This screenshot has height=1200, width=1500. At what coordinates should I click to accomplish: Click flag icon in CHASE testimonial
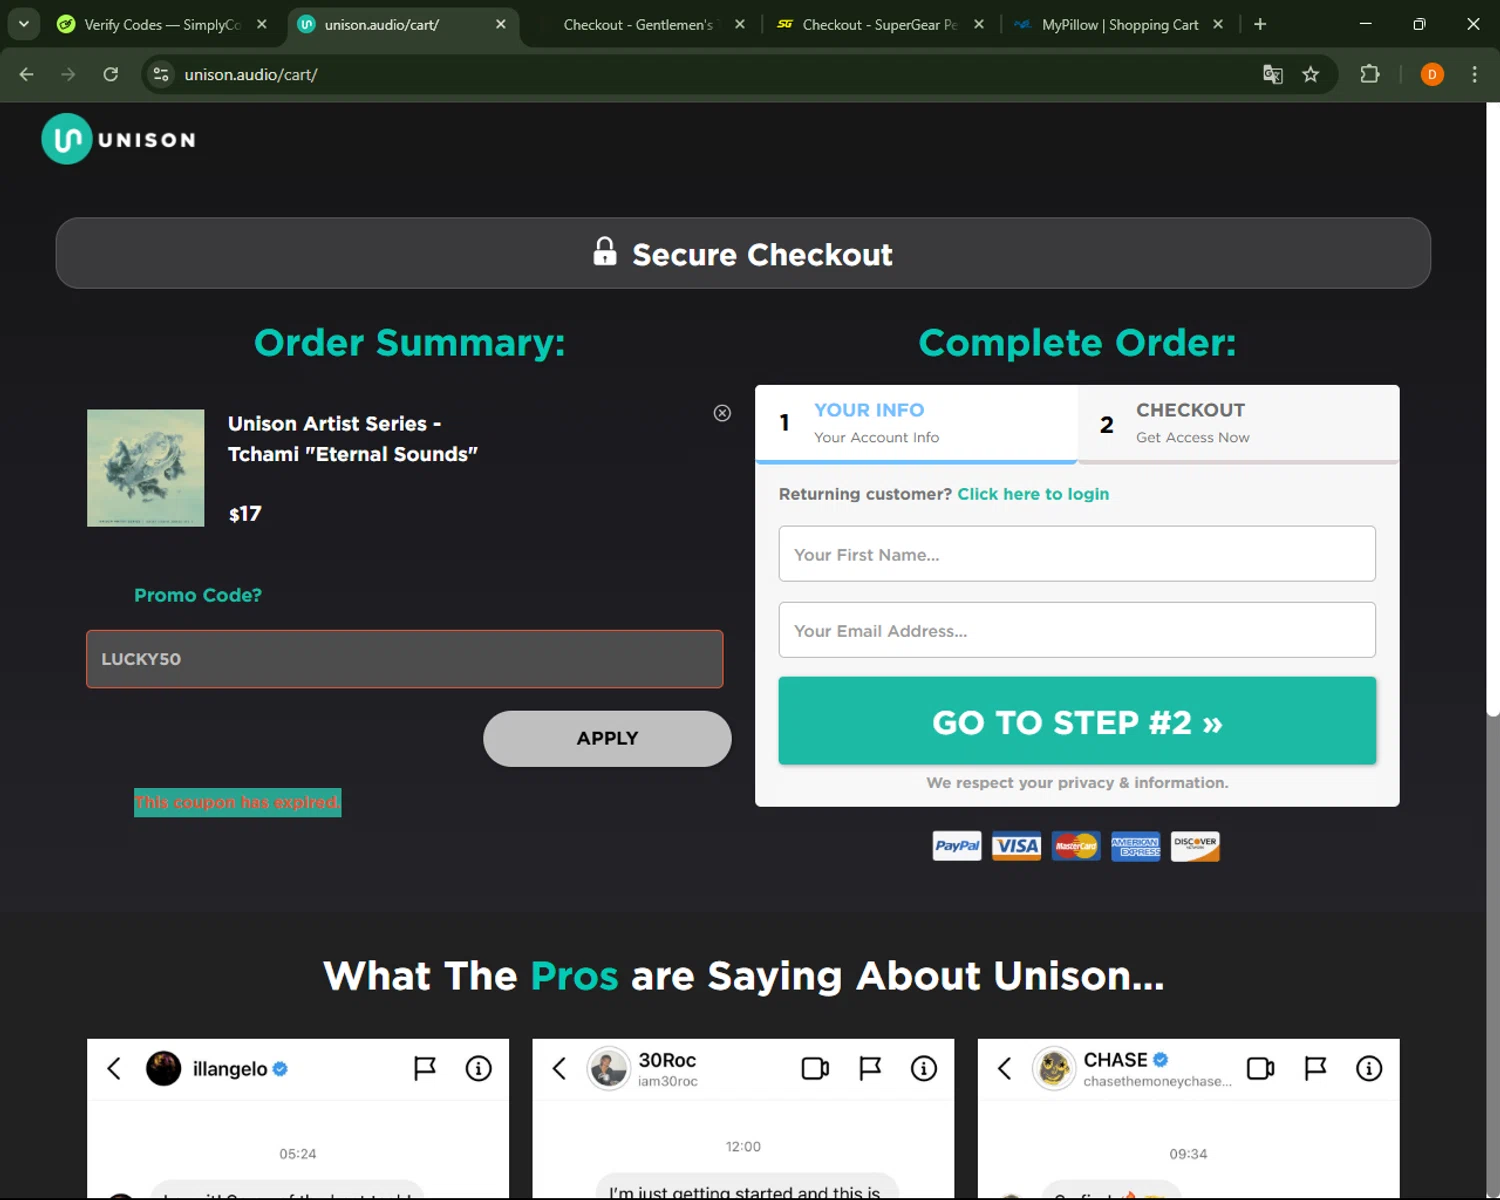(1315, 1068)
